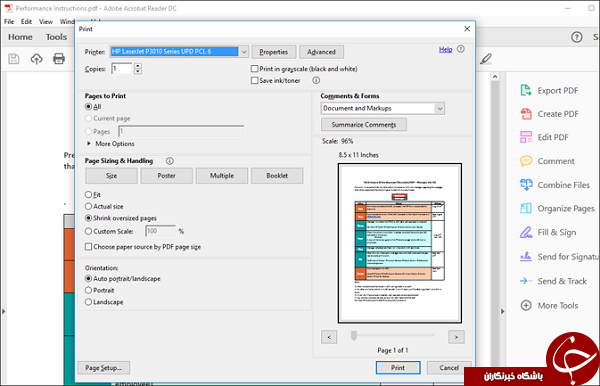The image size is (600, 386).
Task: Go to previous preview page
Action: click(x=329, y=337)
